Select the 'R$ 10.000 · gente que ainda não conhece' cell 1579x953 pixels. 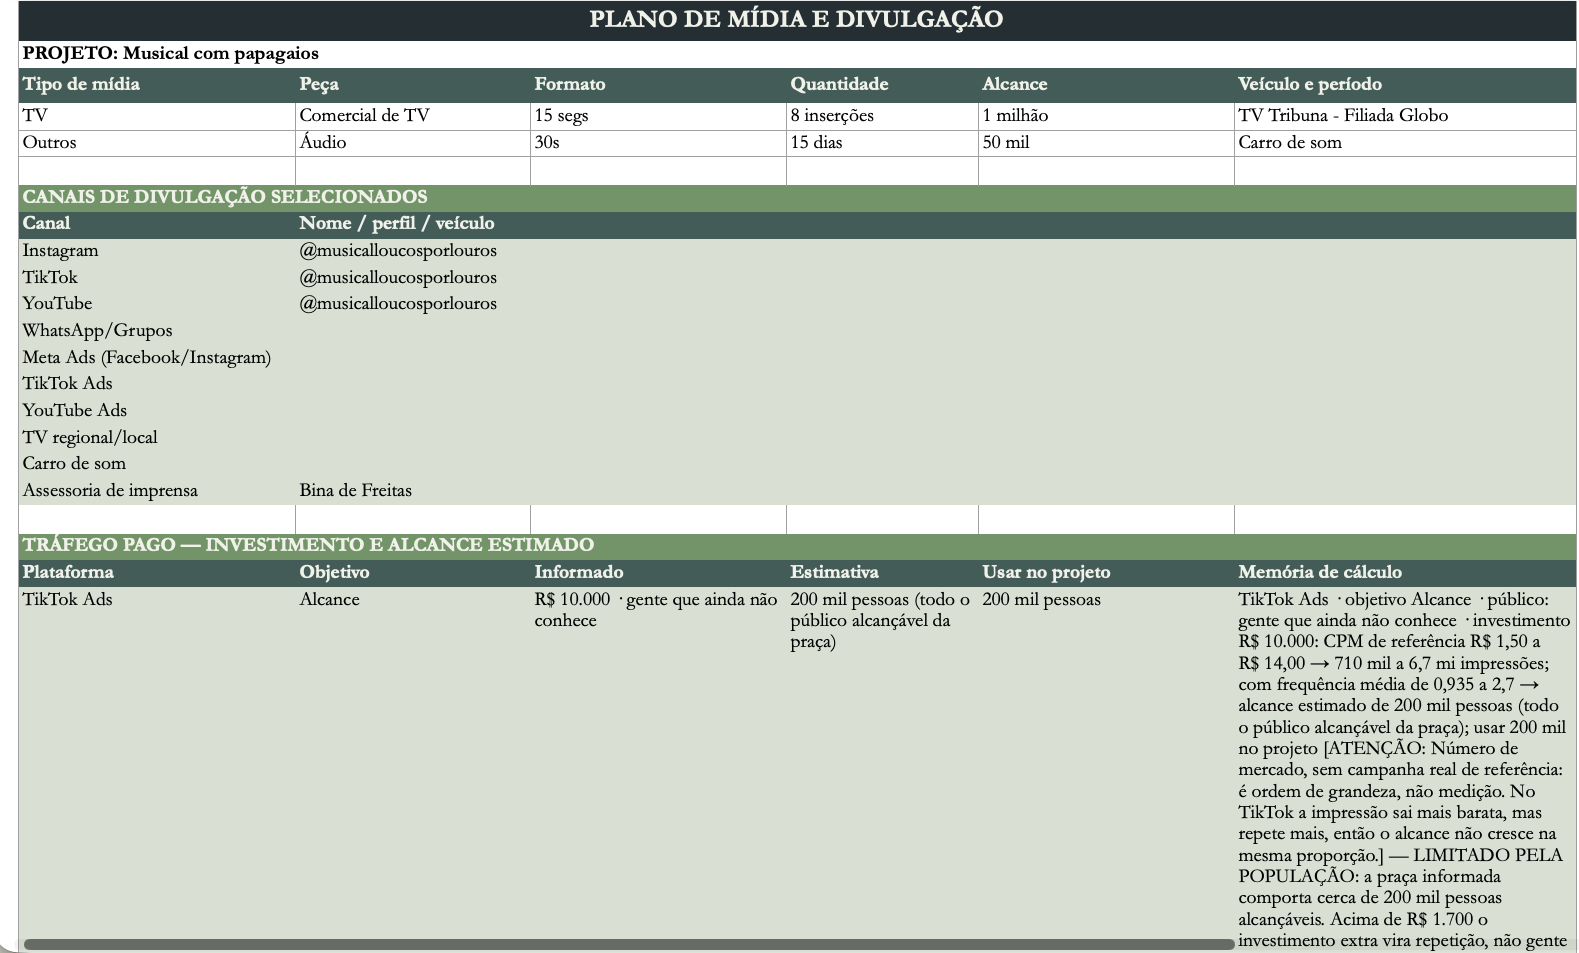[656, 610]
